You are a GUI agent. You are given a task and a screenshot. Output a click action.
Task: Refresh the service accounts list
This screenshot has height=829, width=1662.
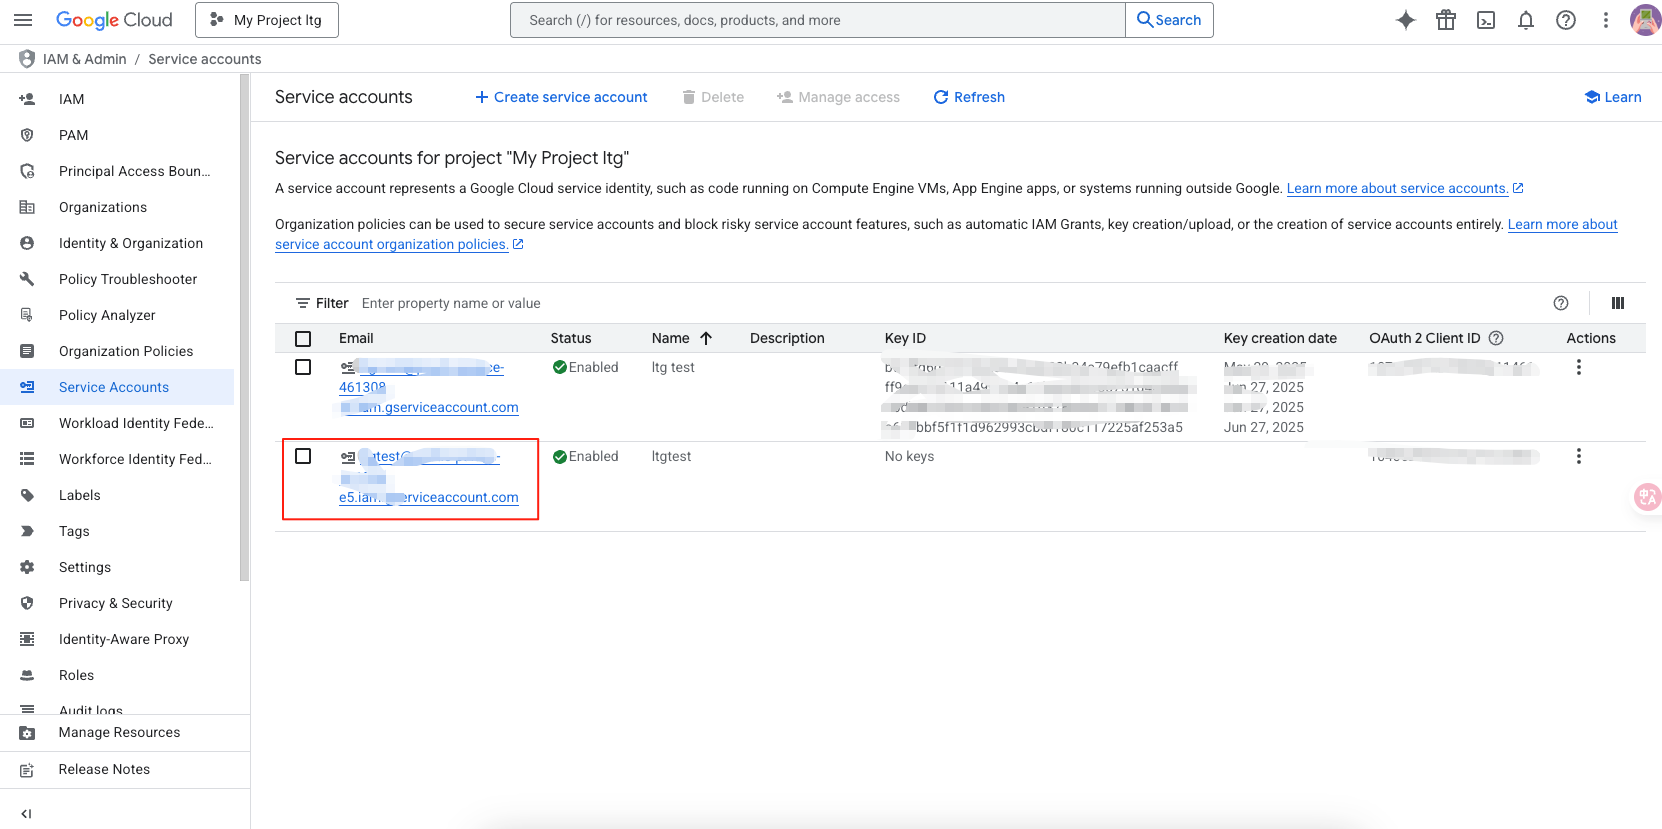click(x=969, y=97)
